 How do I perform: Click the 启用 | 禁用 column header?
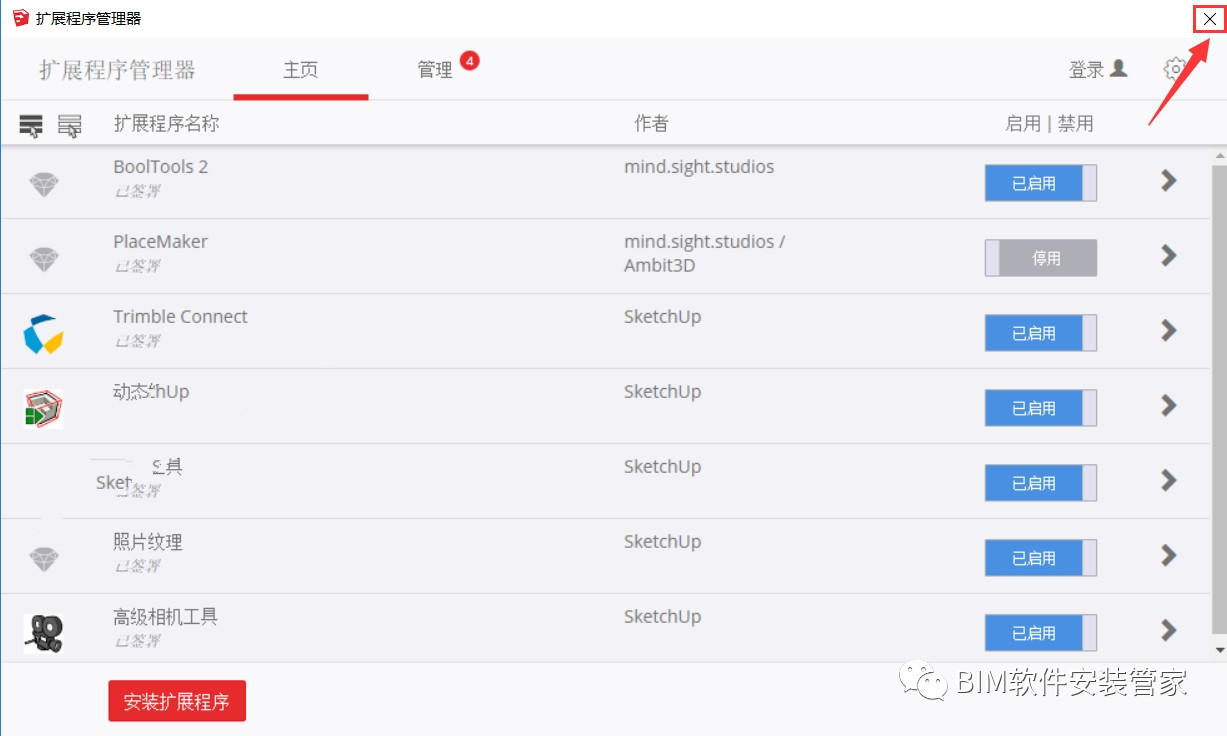(x=1049, y=124)
